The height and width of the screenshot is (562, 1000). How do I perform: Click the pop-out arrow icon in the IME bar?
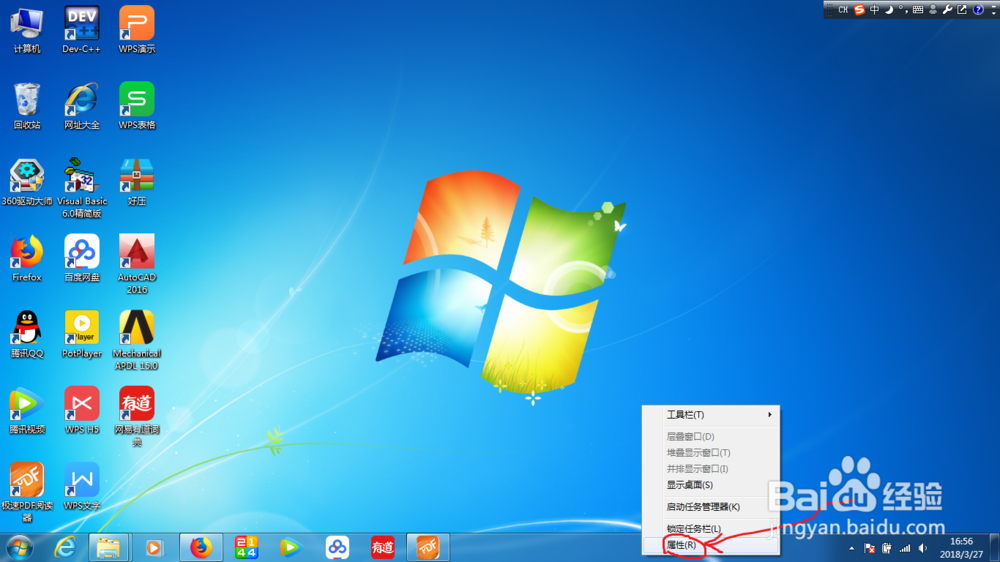(962, 10)
